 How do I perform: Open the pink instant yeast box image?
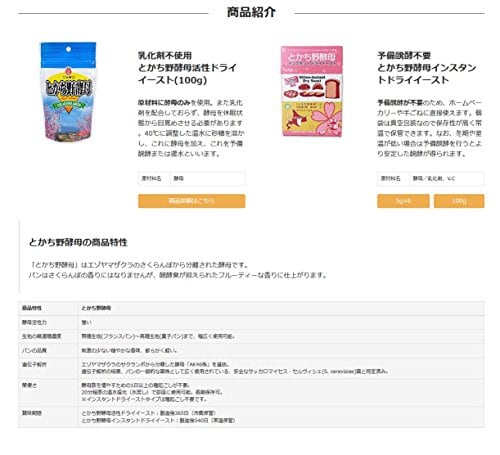pos(312,91)
